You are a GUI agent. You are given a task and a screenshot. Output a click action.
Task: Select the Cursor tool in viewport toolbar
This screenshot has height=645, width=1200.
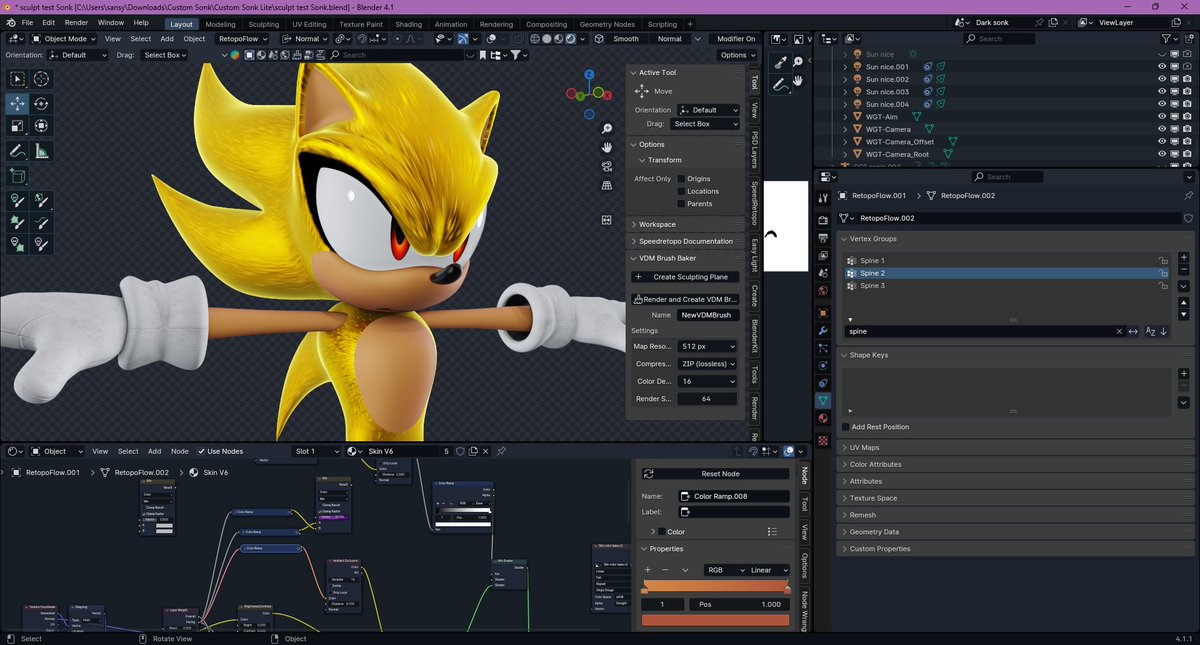(41, 79)
